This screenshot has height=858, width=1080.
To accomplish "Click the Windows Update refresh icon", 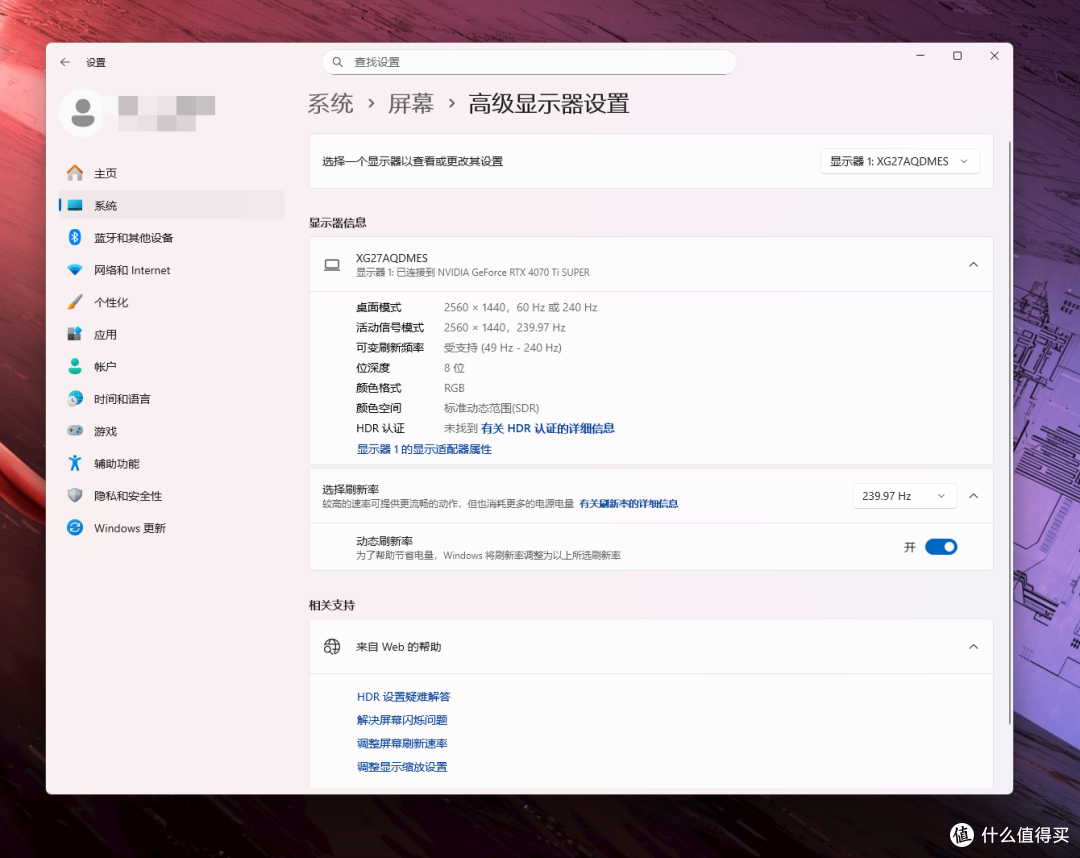I will click(x=75, y=527).
